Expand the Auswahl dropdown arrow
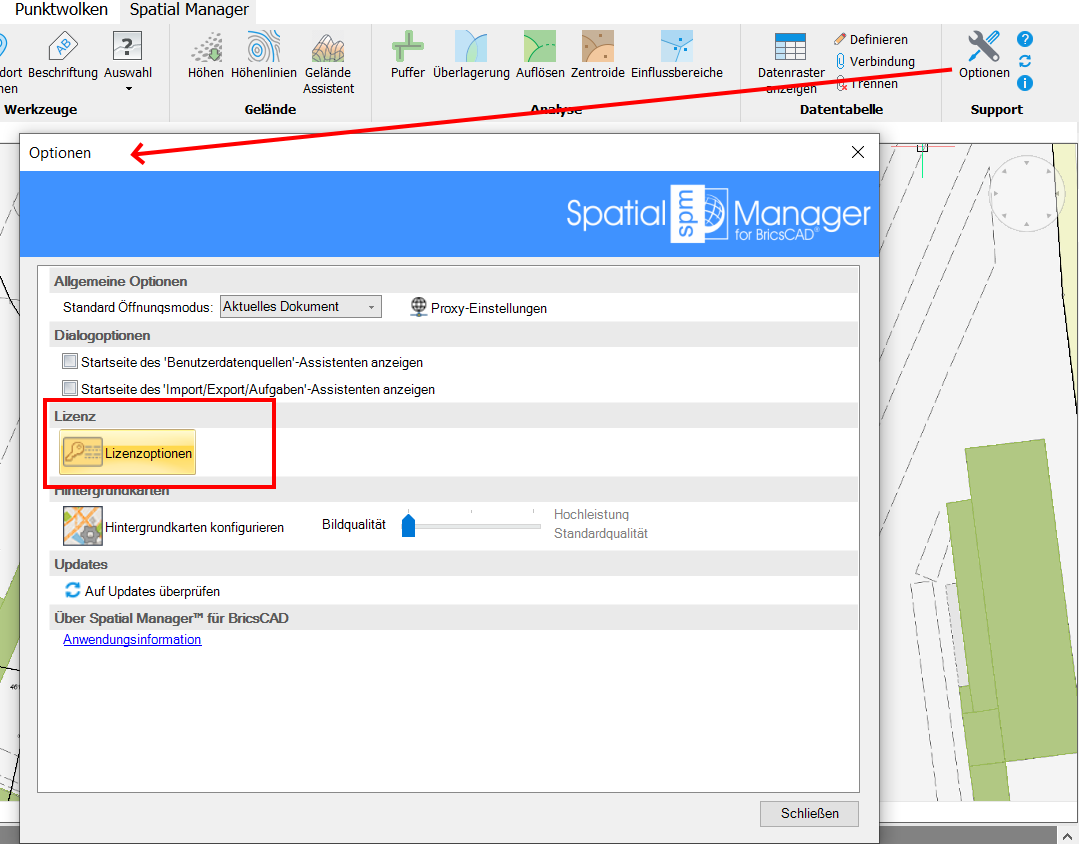 click(x=128, y=89)
